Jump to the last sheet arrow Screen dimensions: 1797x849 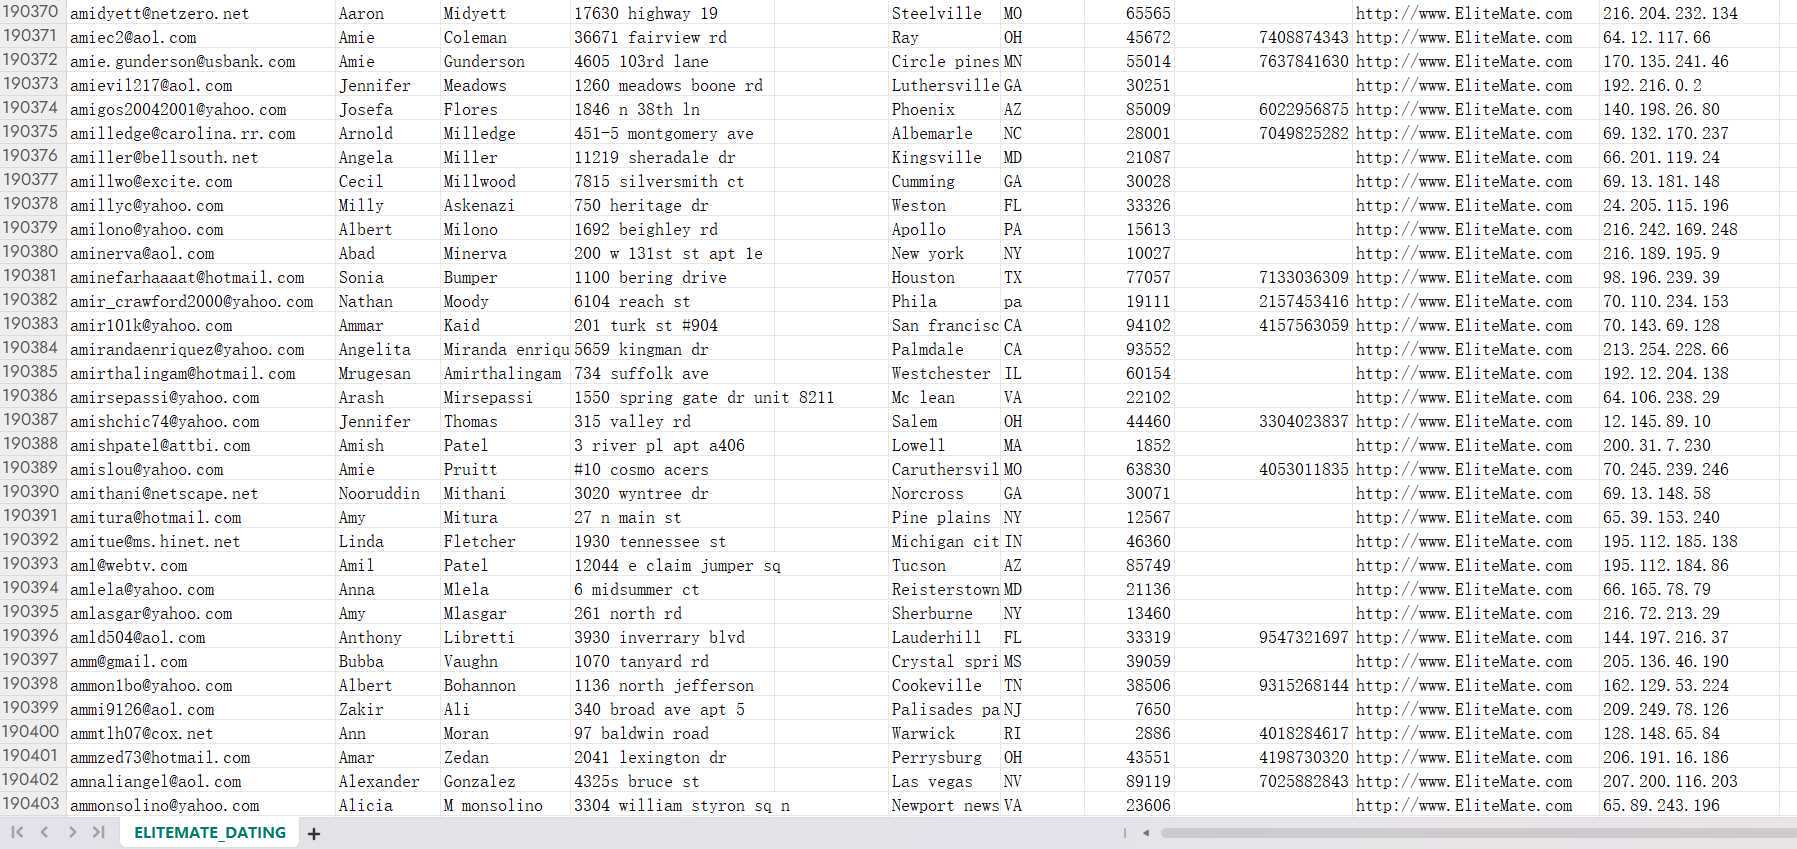click(98, 832)
